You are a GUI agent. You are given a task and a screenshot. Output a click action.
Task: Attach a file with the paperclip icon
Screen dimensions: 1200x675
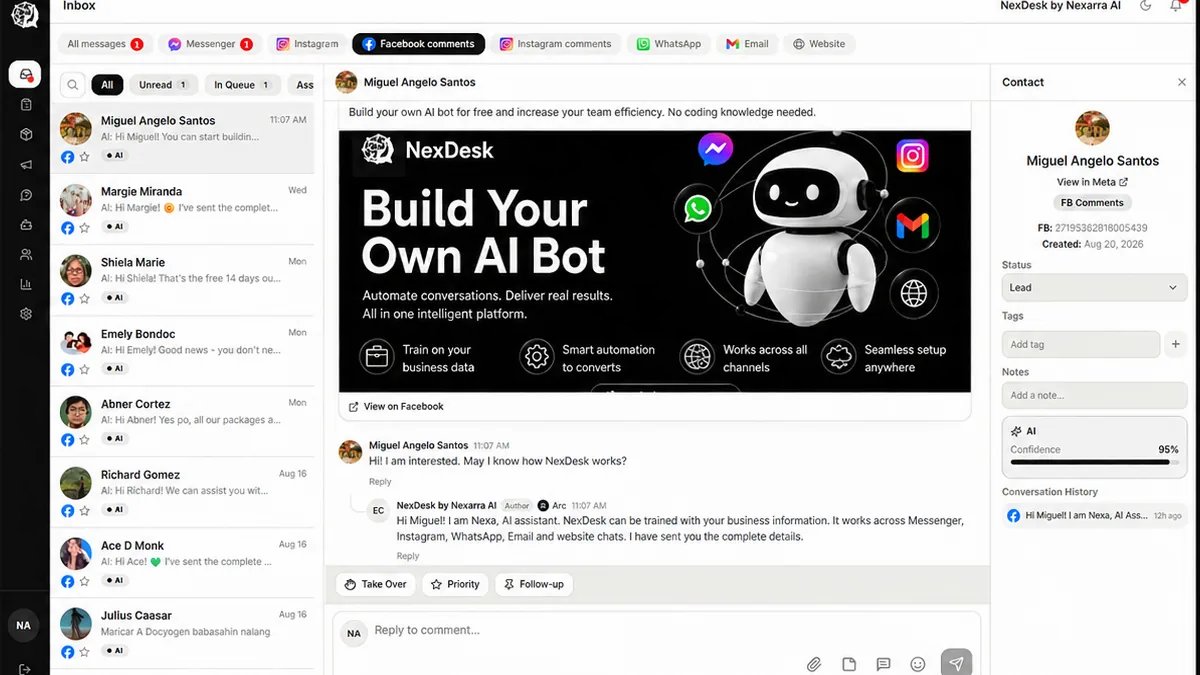pos(815,664)
